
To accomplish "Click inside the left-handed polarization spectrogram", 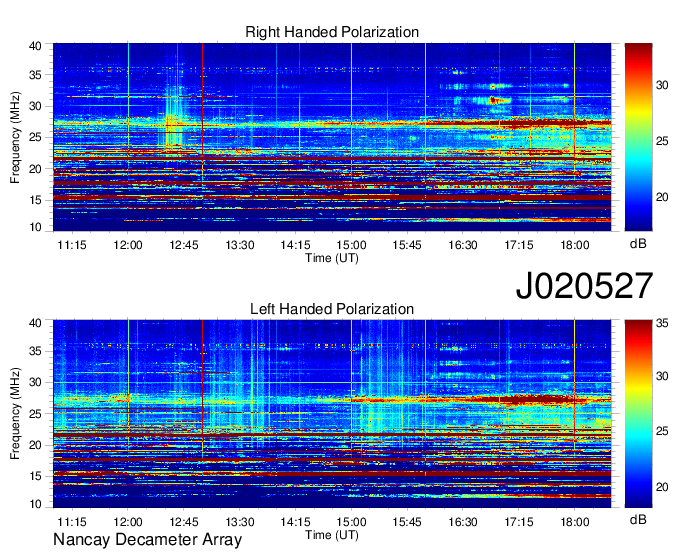I will [332, 414].
